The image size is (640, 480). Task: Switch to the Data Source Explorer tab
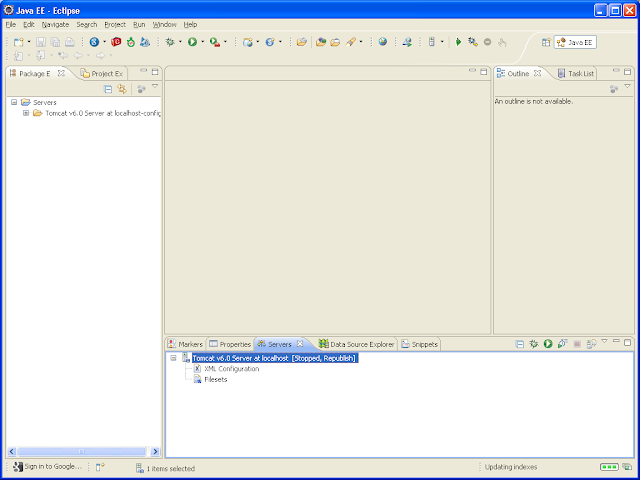pyautogui.click(x=357, y=344)
